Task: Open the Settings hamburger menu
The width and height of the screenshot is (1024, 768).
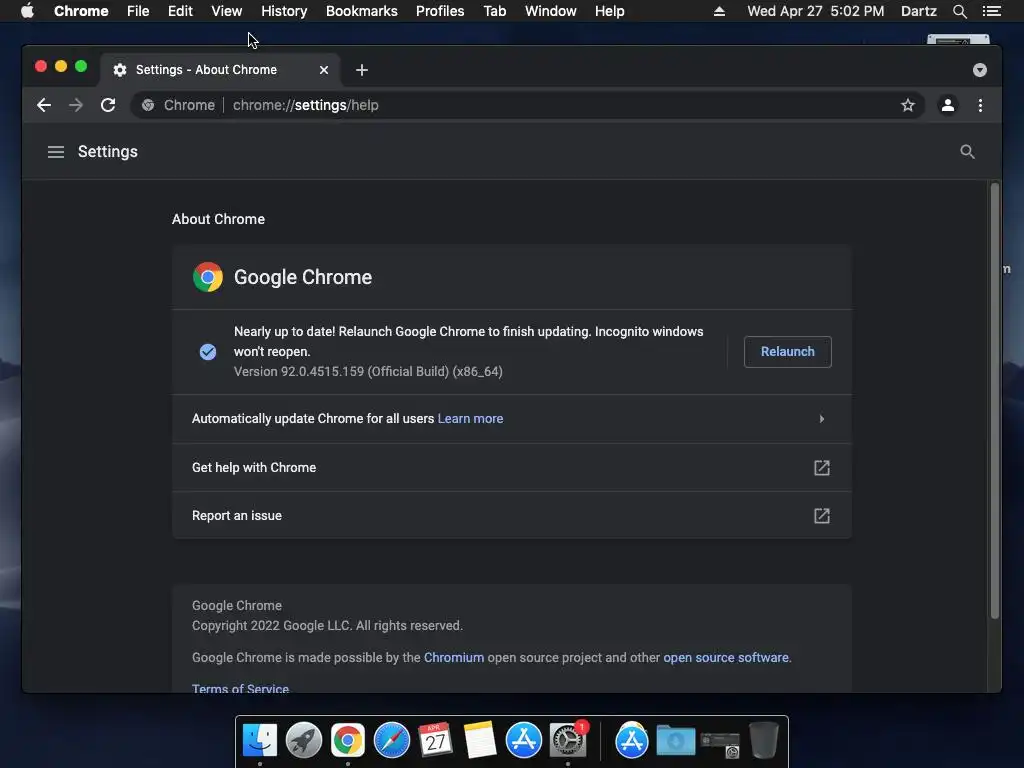Action: point(56,152)
